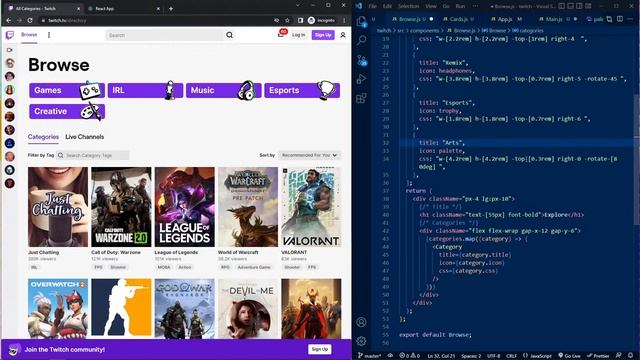This screenshot has height=360, width=640.
Task: Click Prettier in VS Code status bar
Action: (598, 356)
